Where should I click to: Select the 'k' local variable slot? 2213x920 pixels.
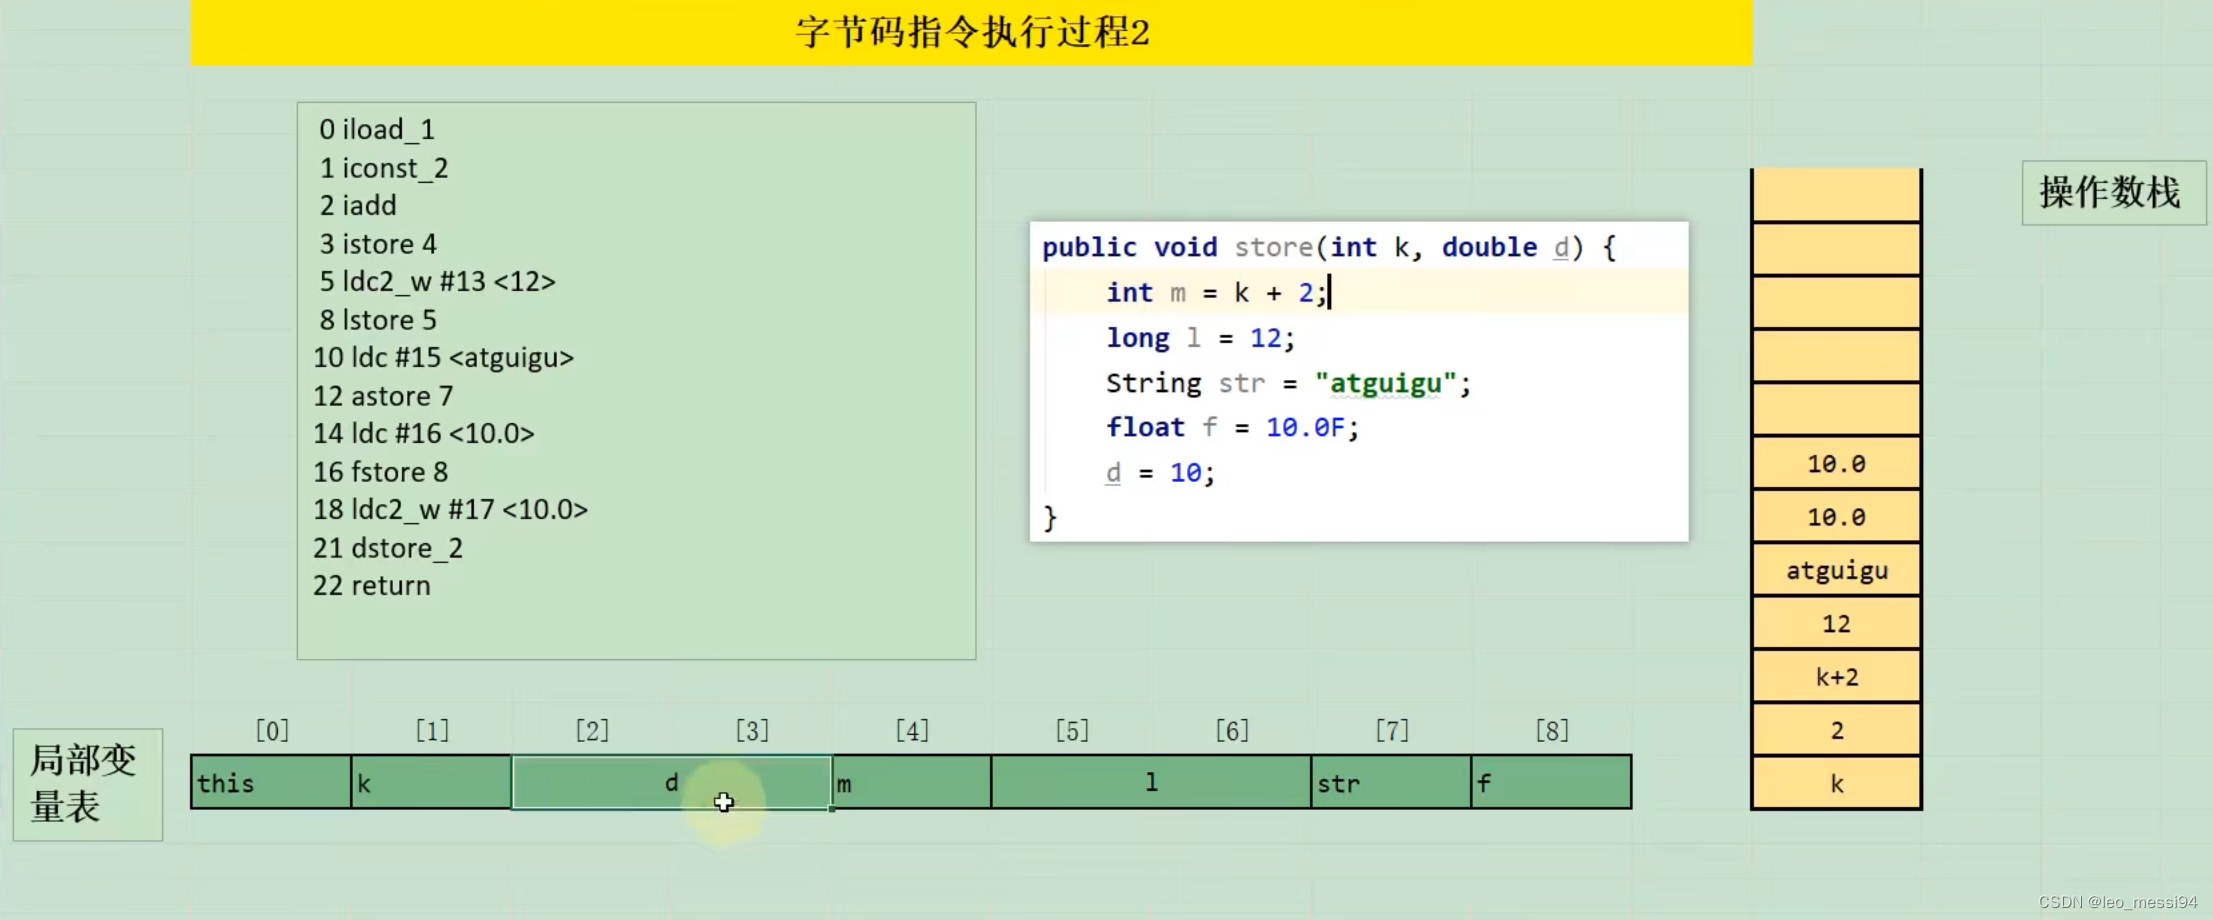click(x=431, y=782)
